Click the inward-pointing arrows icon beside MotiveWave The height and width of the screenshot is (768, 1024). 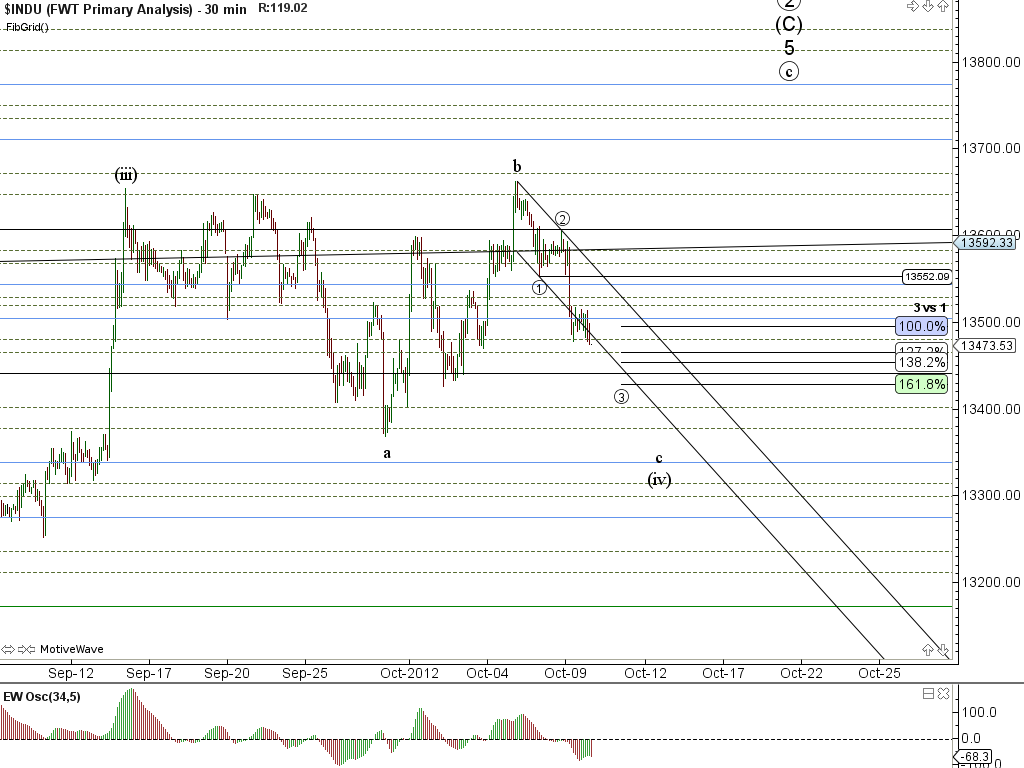(x=27, y=649)
